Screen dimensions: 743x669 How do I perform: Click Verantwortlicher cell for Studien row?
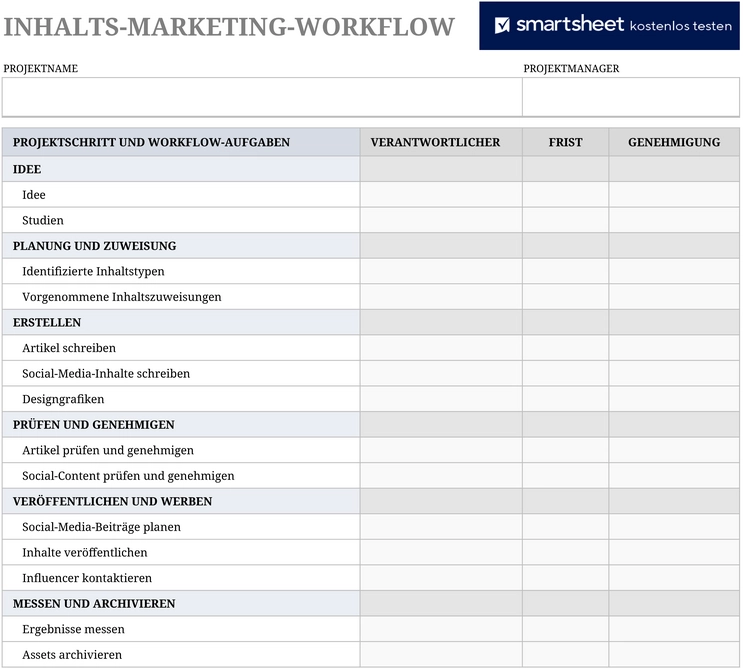(441, 220)
